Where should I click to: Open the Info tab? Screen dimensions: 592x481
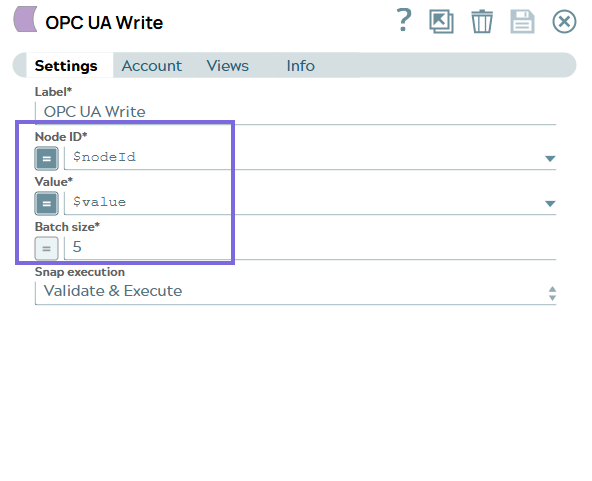click(x=301, y=66)
